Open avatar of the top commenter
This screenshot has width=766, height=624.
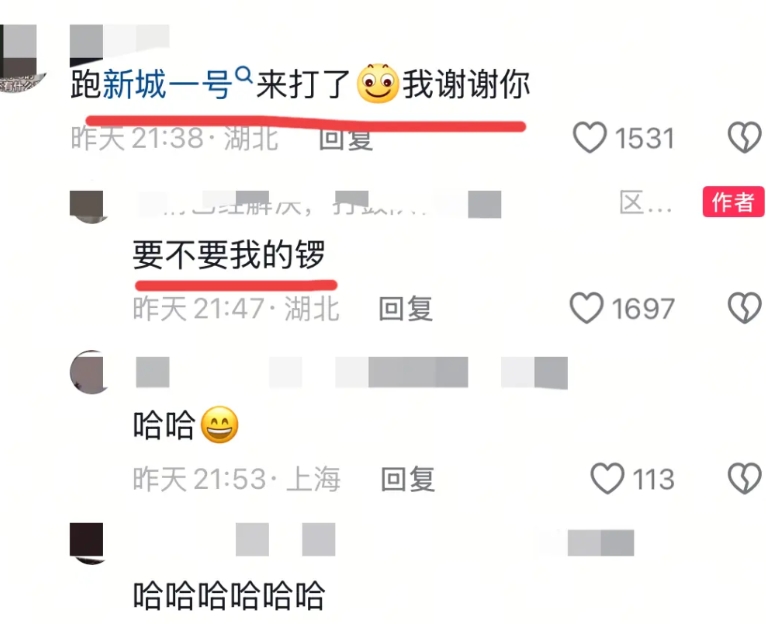pyautogui.click(x=22, y=58)
